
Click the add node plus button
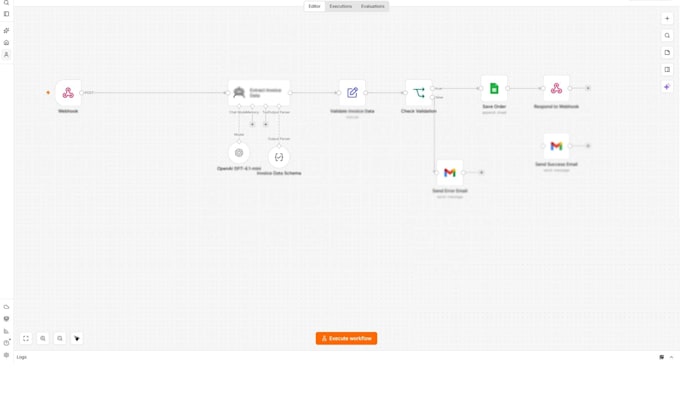pos(667,19)
